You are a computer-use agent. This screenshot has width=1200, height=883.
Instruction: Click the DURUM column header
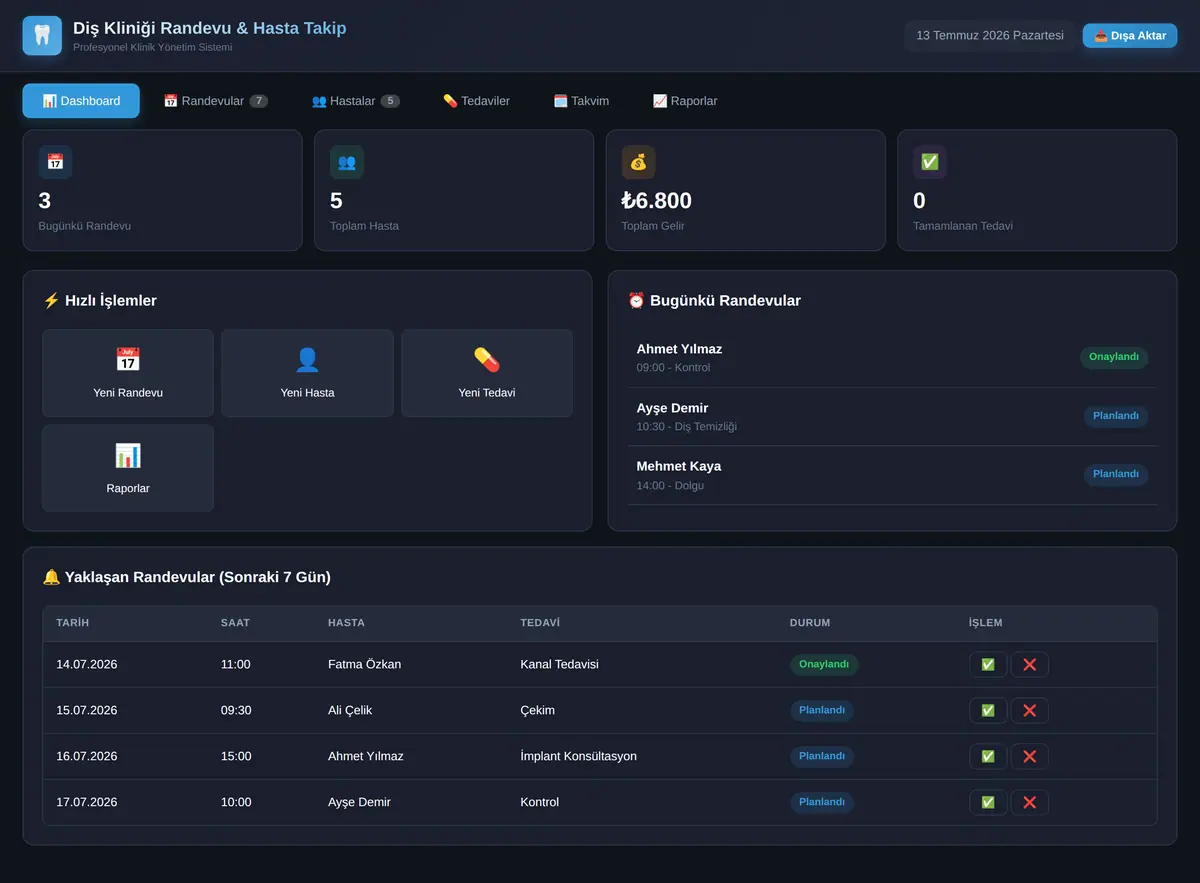pos(810,623)
